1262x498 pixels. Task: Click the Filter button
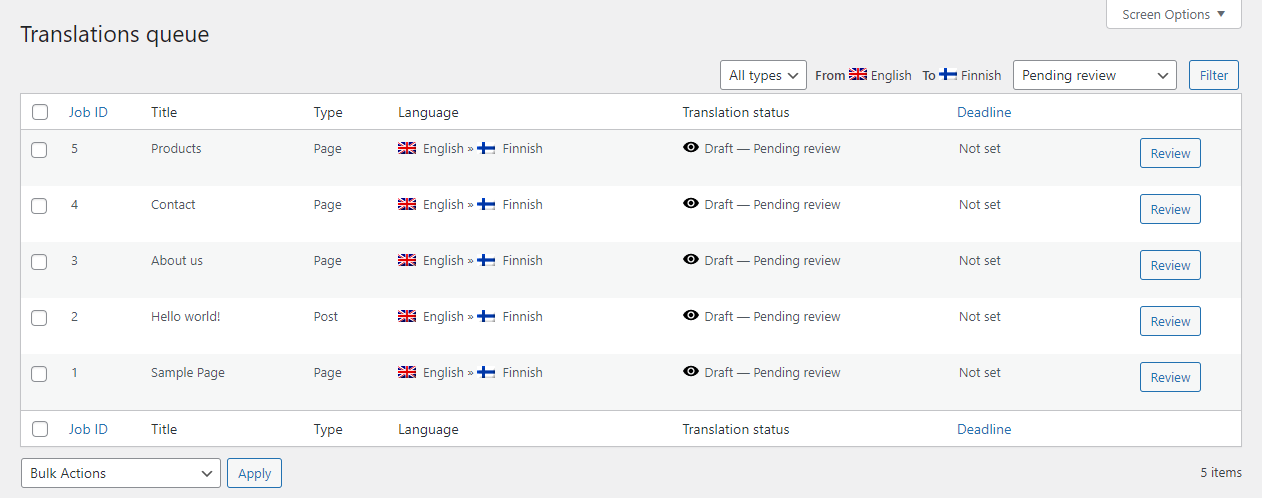coord(1214,75)
